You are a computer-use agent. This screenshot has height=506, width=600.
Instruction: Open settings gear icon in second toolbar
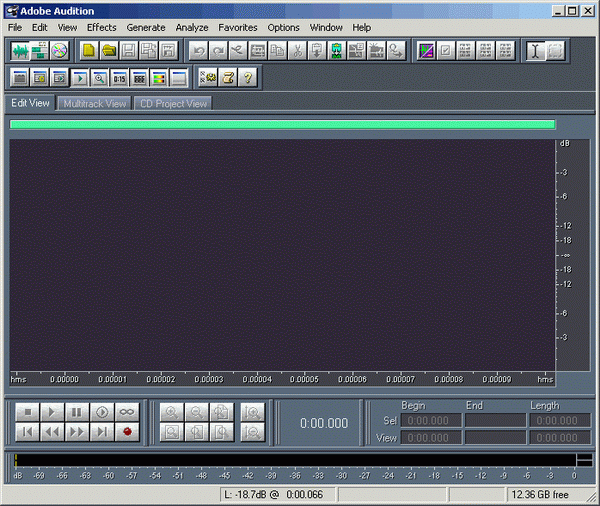pyautogui.click(x=208, y=78)
